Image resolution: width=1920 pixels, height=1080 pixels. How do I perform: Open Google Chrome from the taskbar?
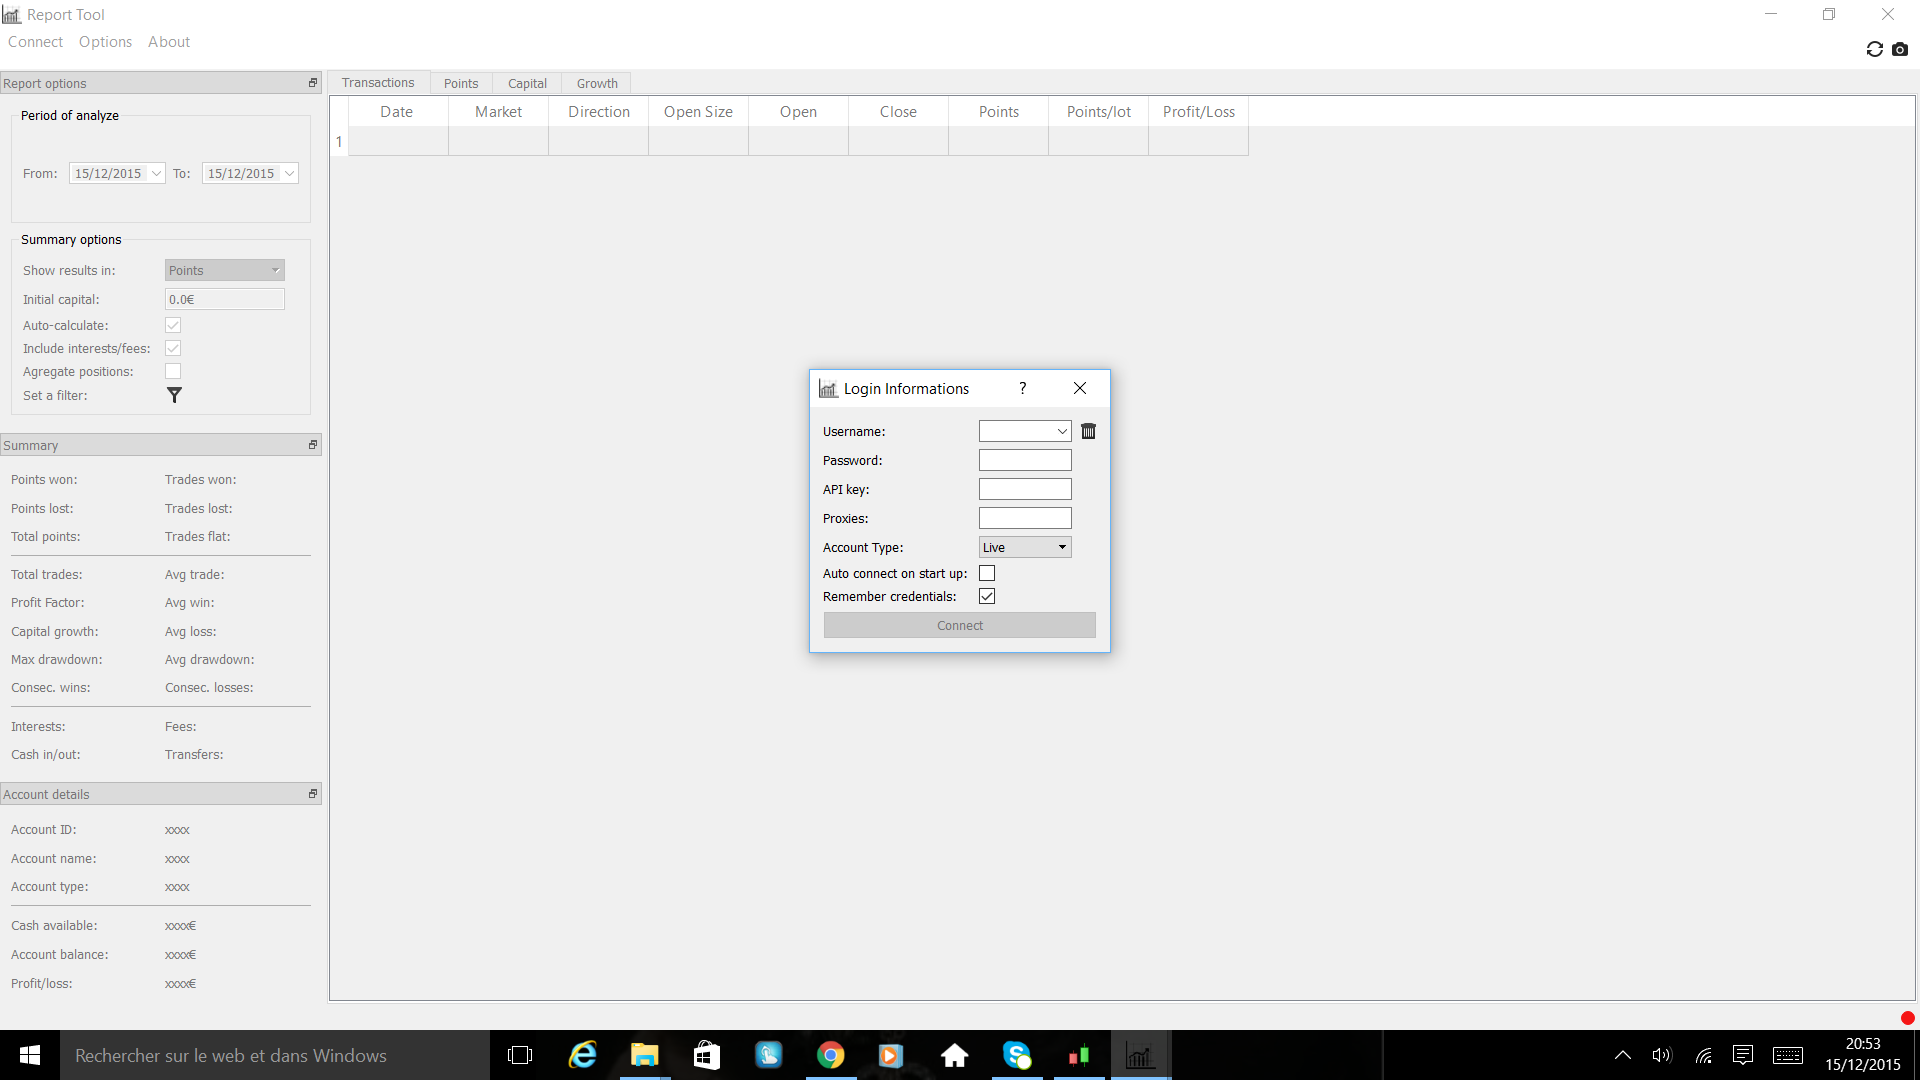point(830,1055)
